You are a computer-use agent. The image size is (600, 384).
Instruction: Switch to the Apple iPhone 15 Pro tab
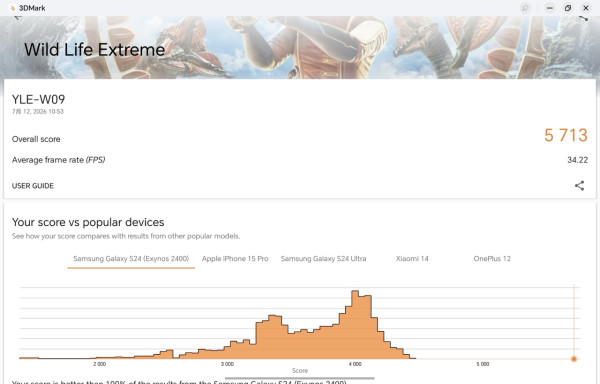coord(235,259)
